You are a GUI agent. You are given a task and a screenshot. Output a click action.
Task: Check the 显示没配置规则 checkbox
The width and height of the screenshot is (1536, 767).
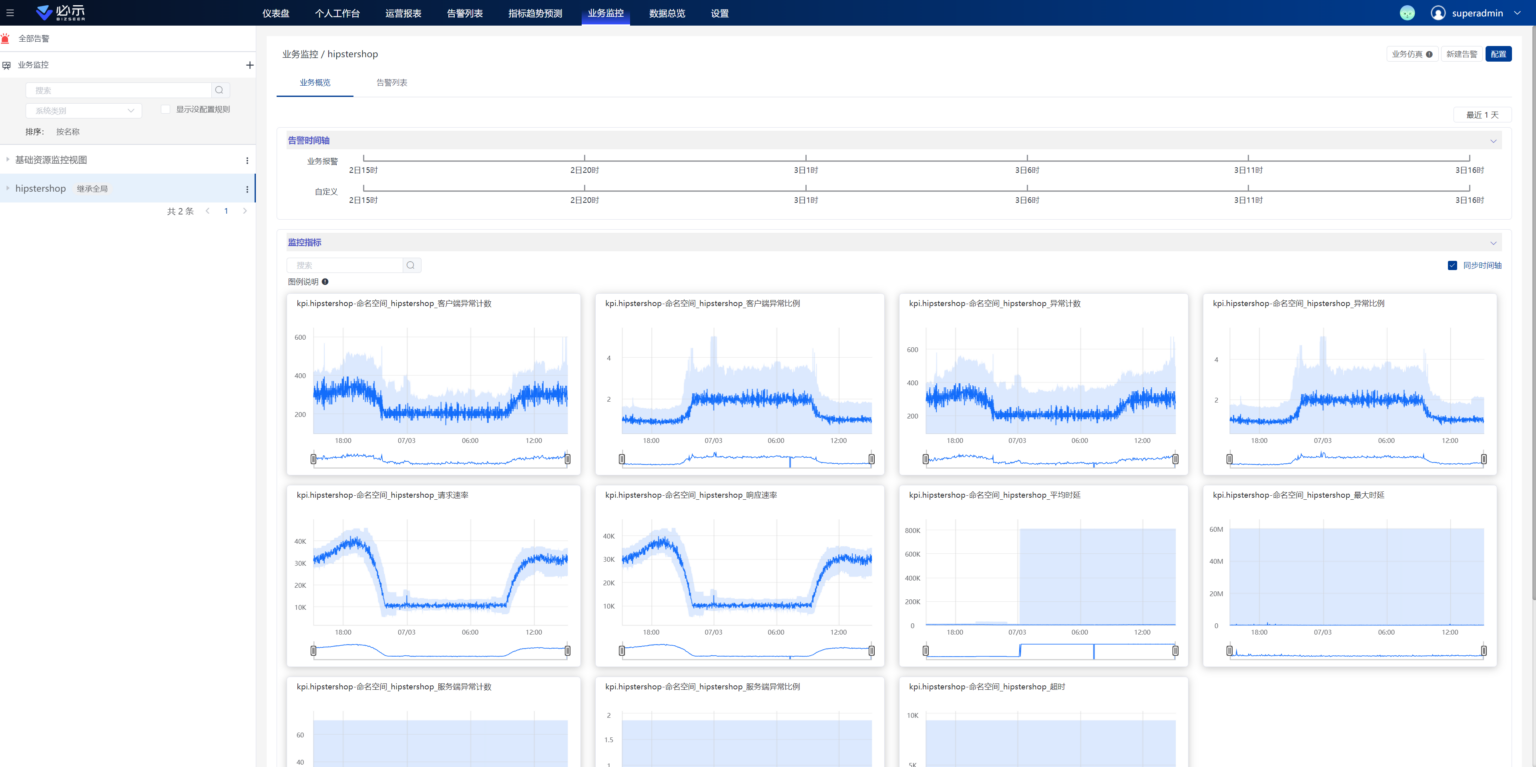point(165,110)
